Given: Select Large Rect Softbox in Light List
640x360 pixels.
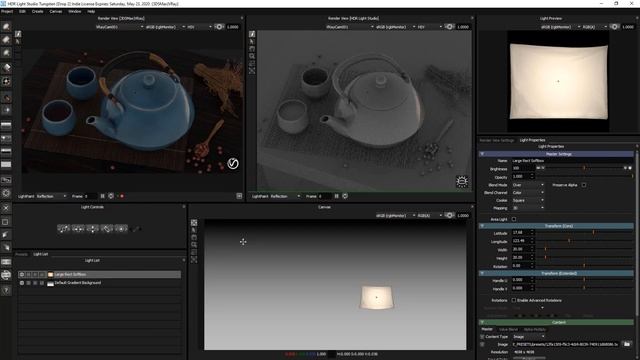Looking at the screenshot, I should [100, 275].
